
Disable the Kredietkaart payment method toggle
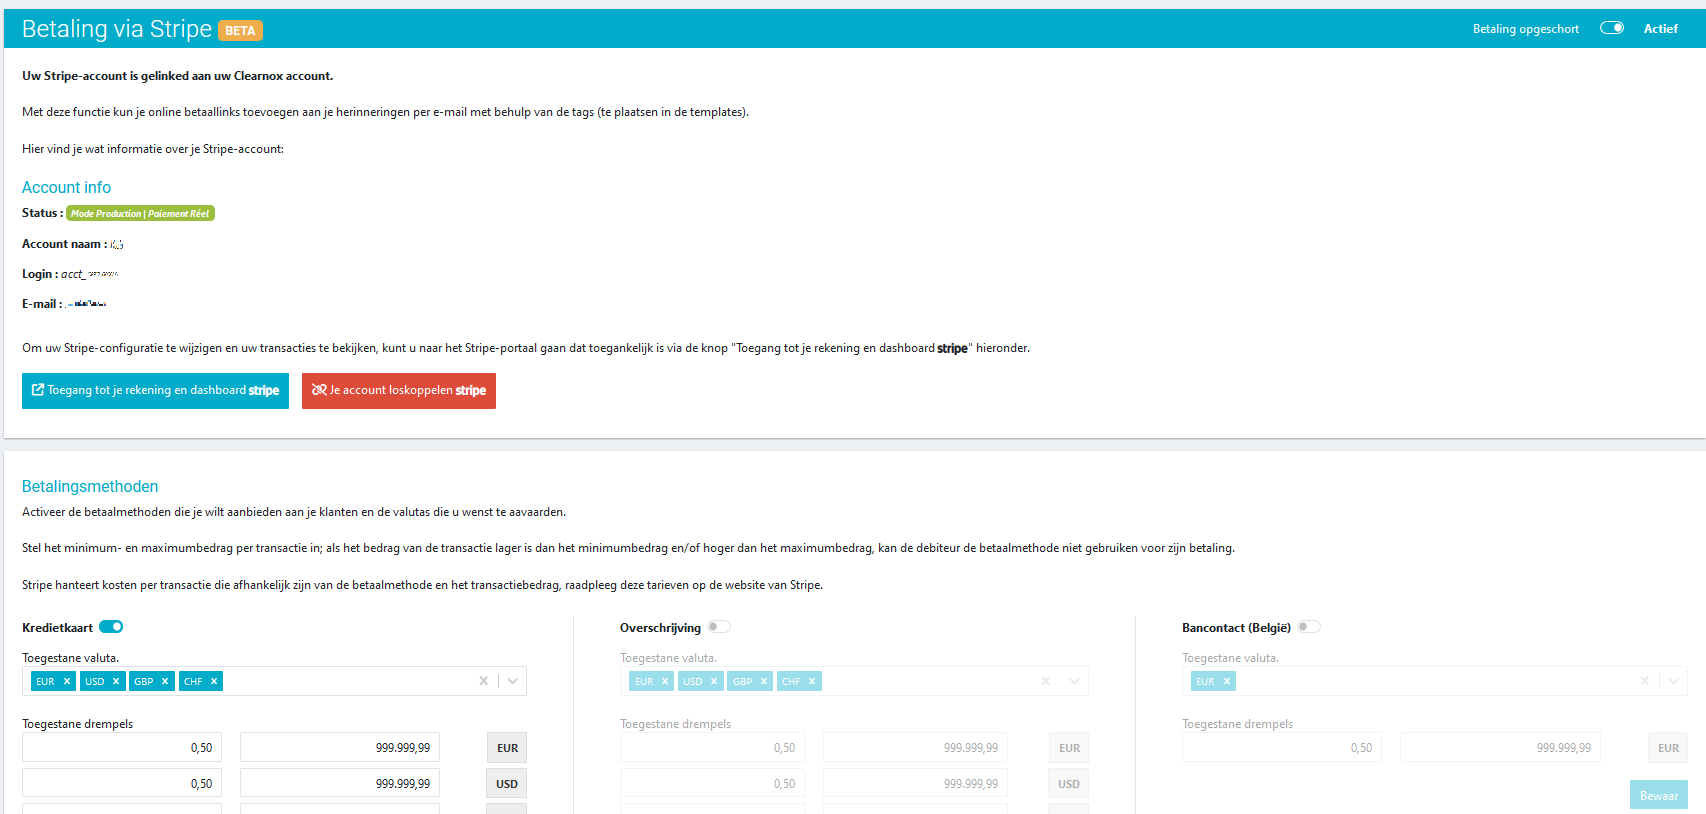click(x=111, y=627)
